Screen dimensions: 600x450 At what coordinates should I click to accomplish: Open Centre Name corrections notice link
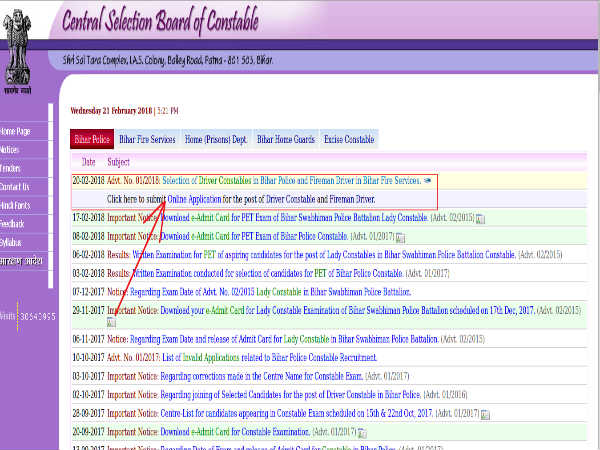tap(261, 376)
